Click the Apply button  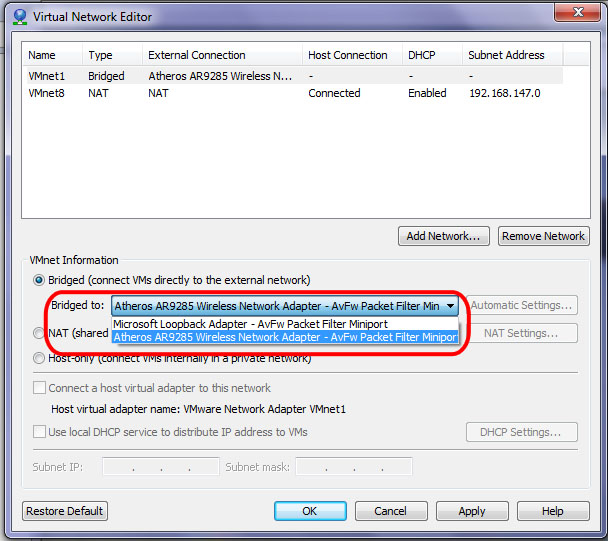coord(471,511)
